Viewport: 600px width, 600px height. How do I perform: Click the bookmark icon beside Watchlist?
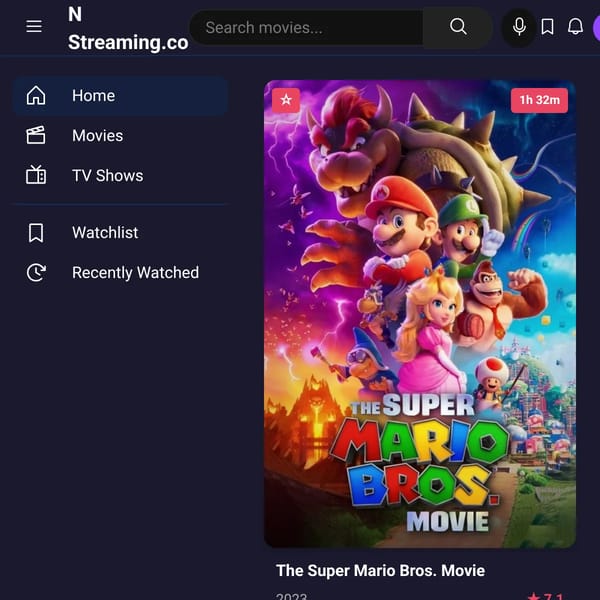tap(36, 233)
